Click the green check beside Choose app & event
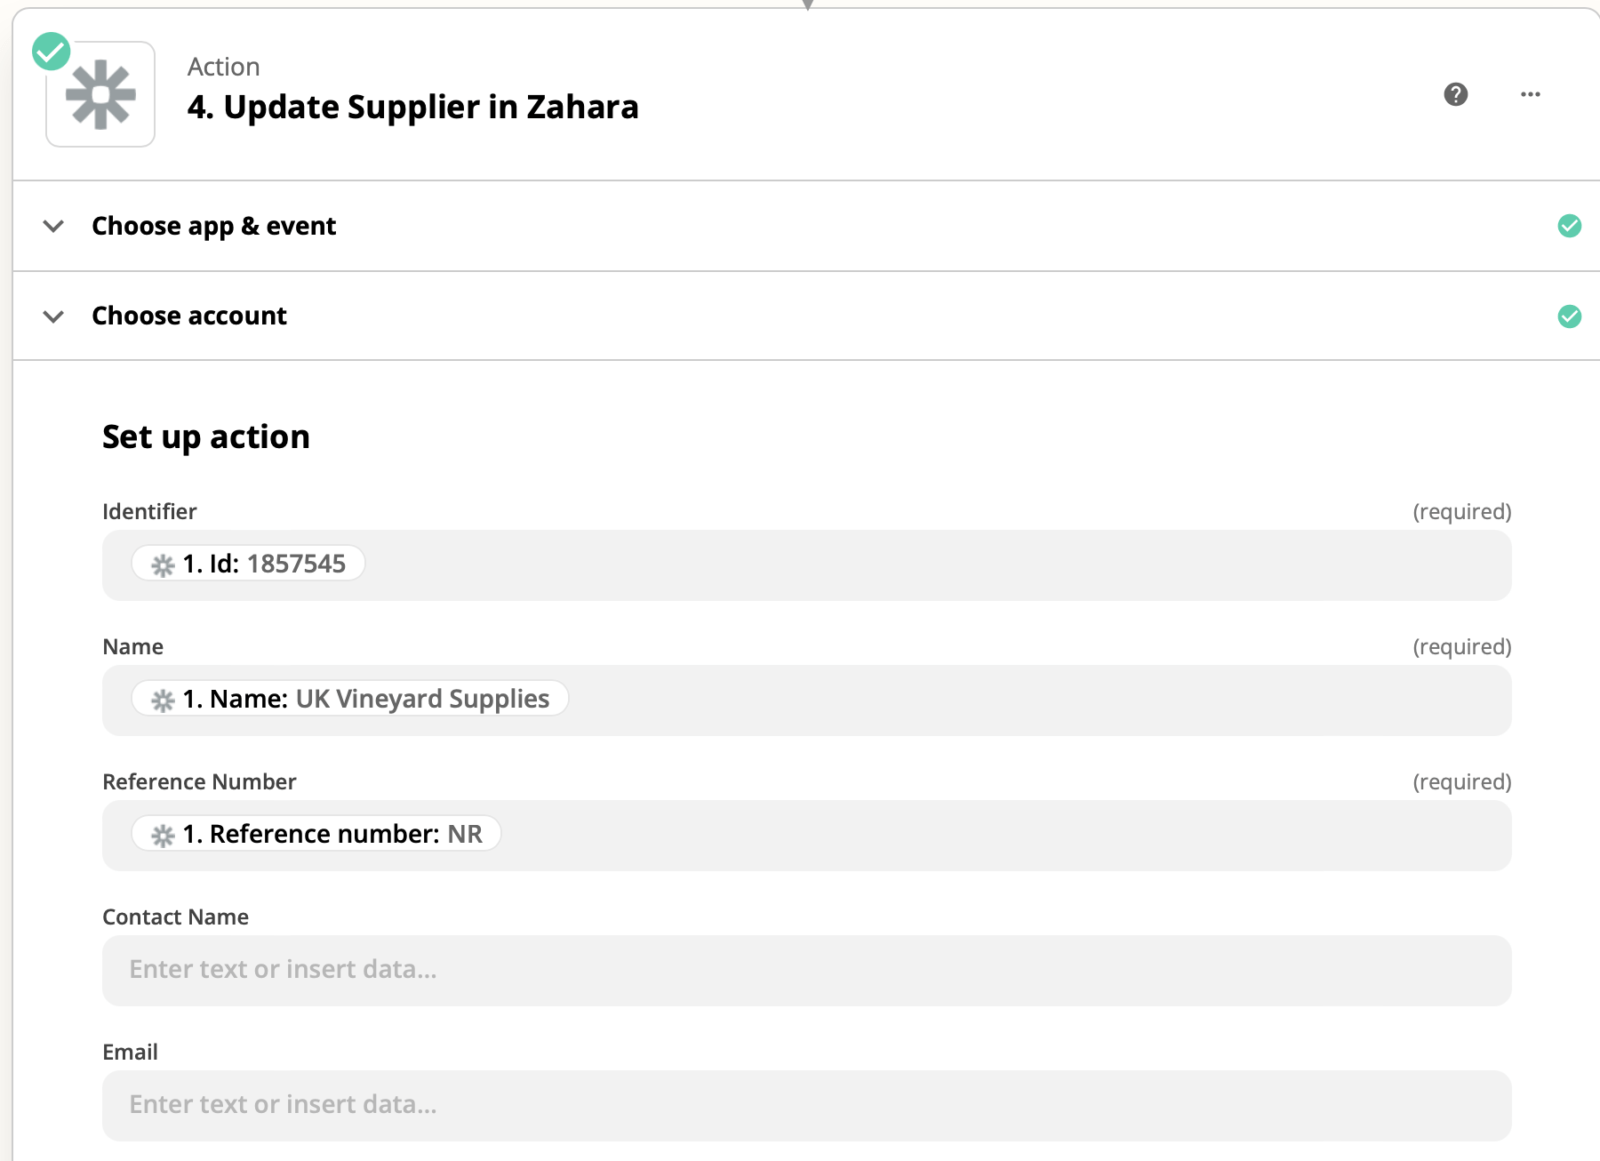1600x1161 pixels. tap(1569, 226)
